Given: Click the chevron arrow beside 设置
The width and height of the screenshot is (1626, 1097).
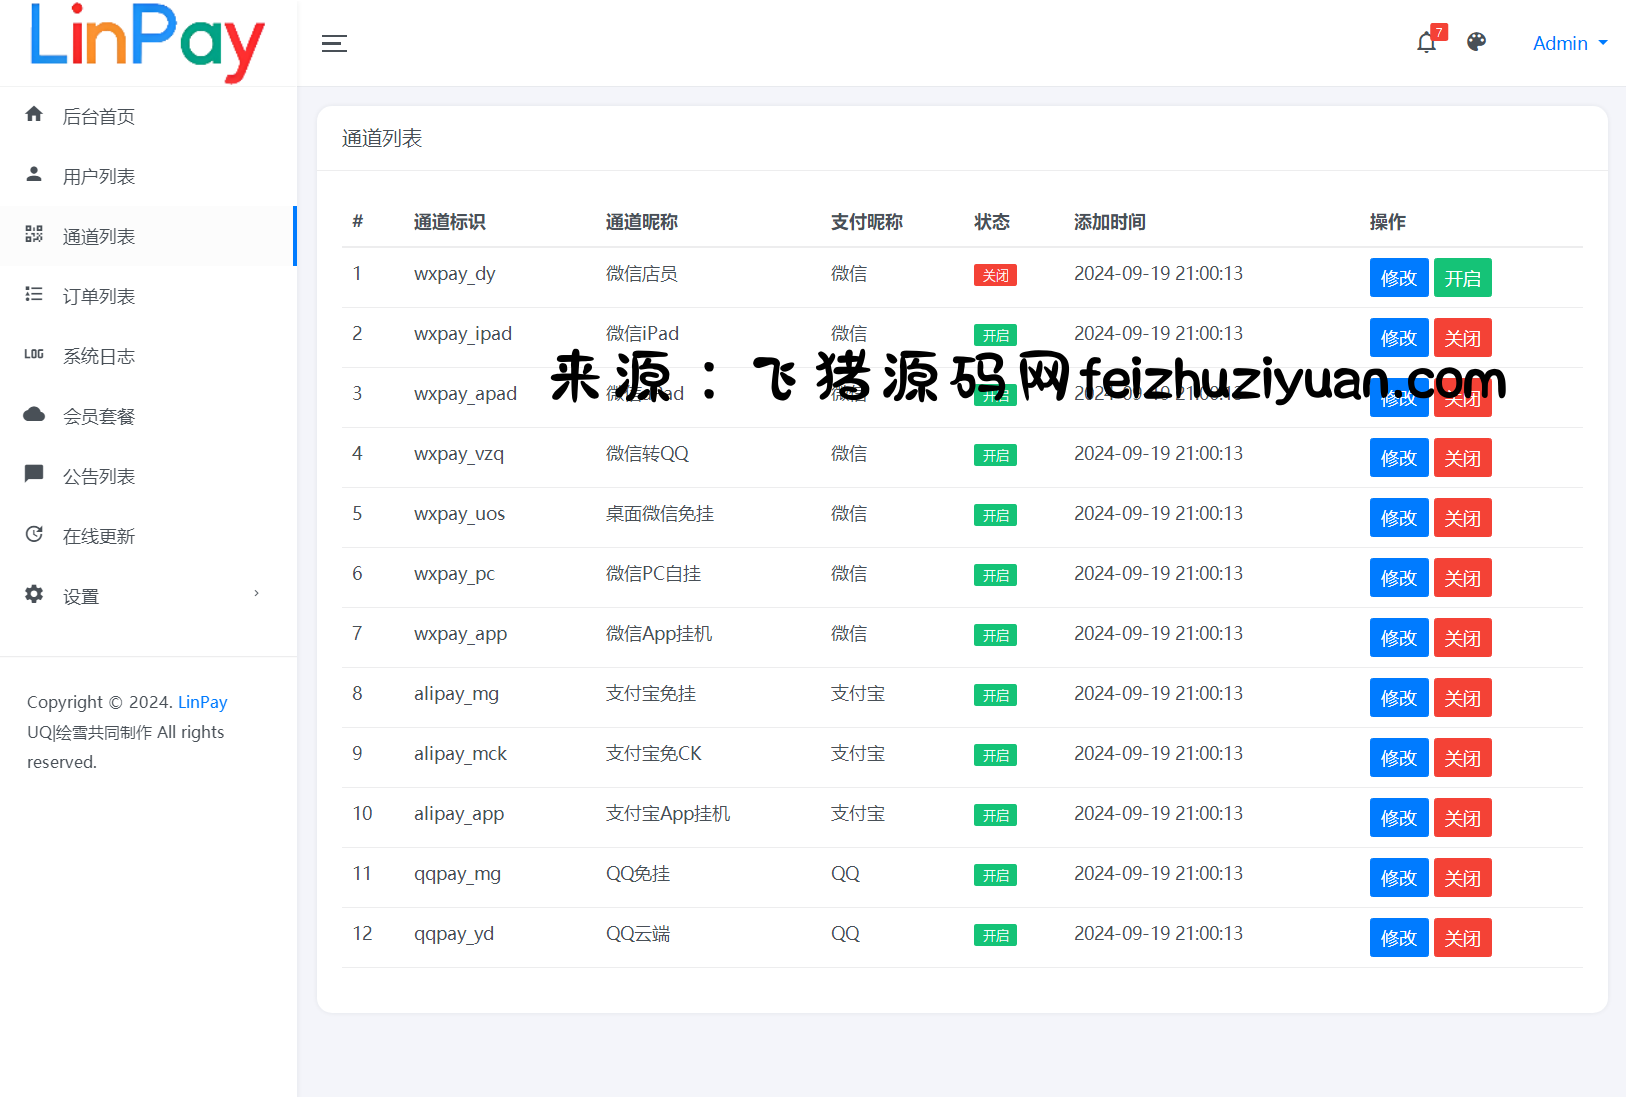Looking at the screenshot, I should coord(257,594).
